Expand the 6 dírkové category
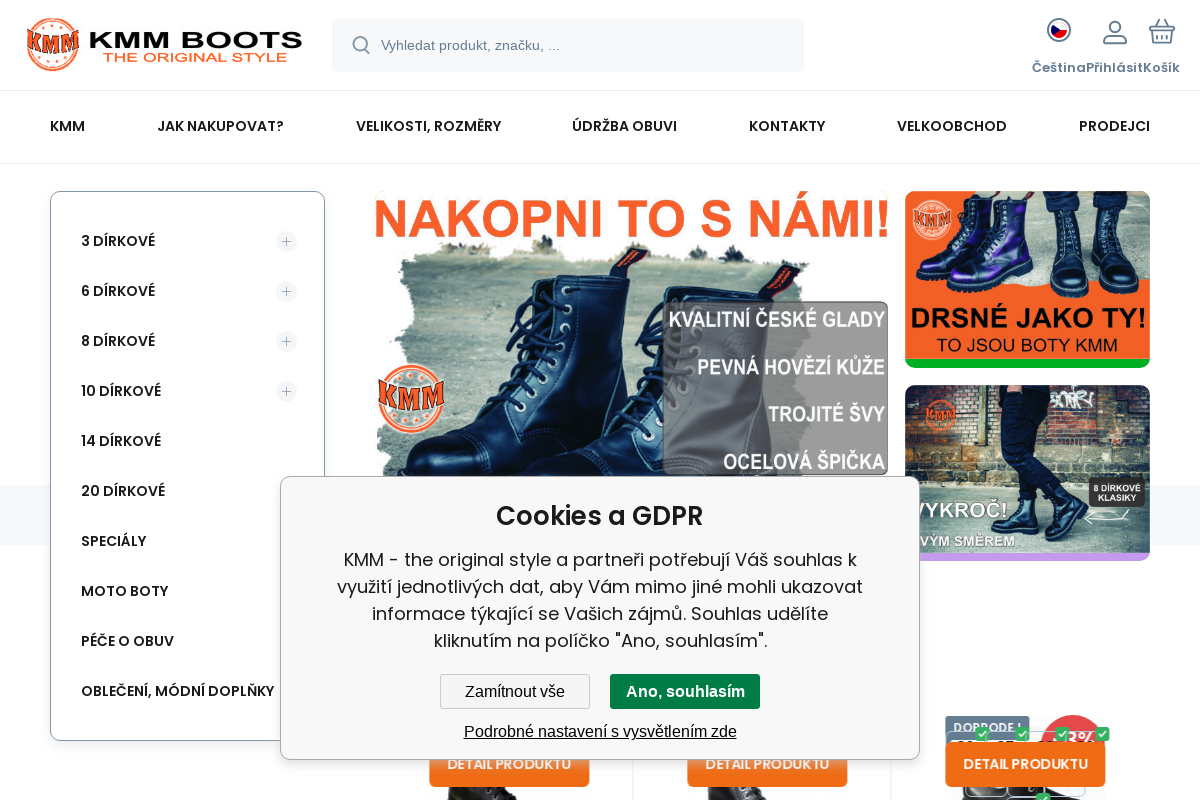This screenshot has width=1200, height=800. (x=286, y=291)
